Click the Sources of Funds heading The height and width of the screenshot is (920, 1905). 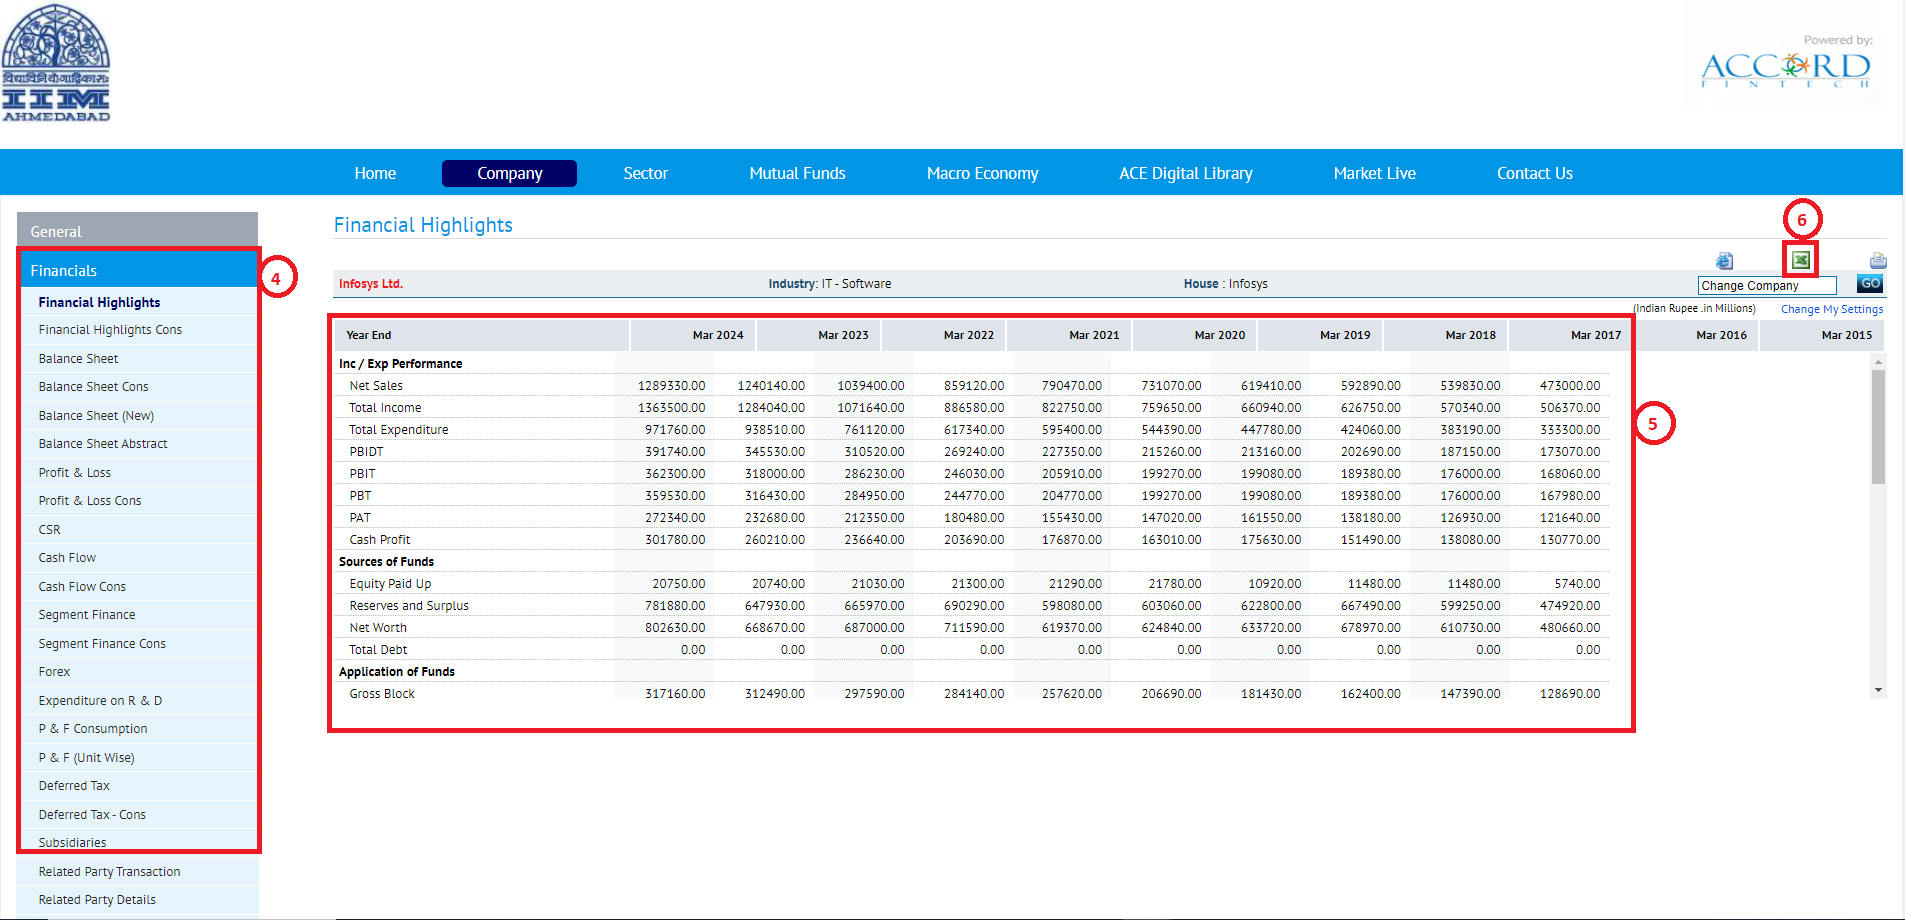coord(386,562)
